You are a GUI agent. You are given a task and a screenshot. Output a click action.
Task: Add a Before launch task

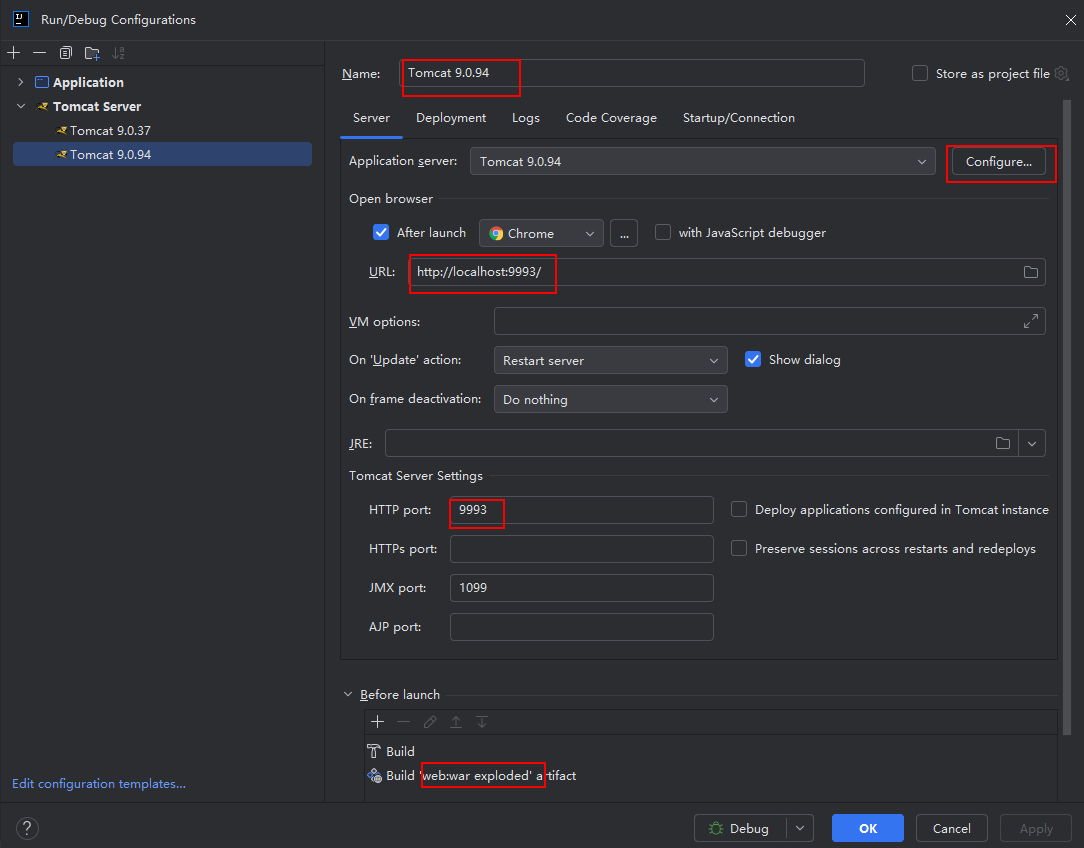377,722
